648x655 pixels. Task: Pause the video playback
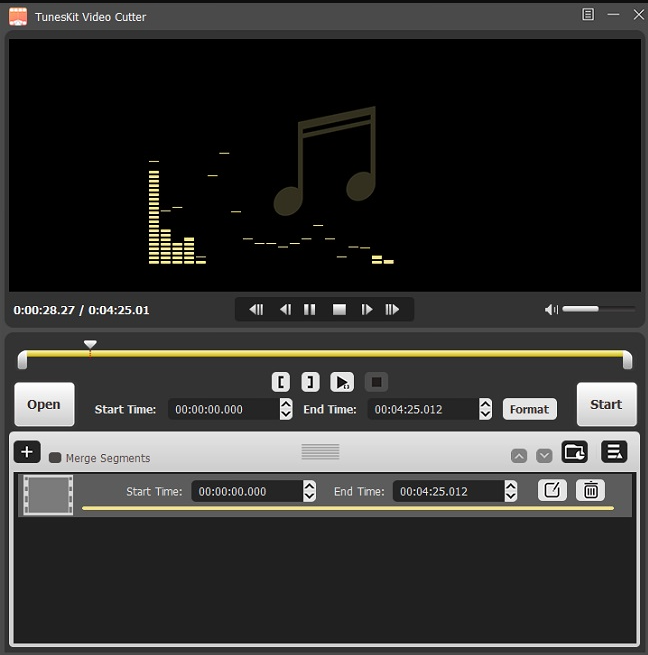click(310, 310)
